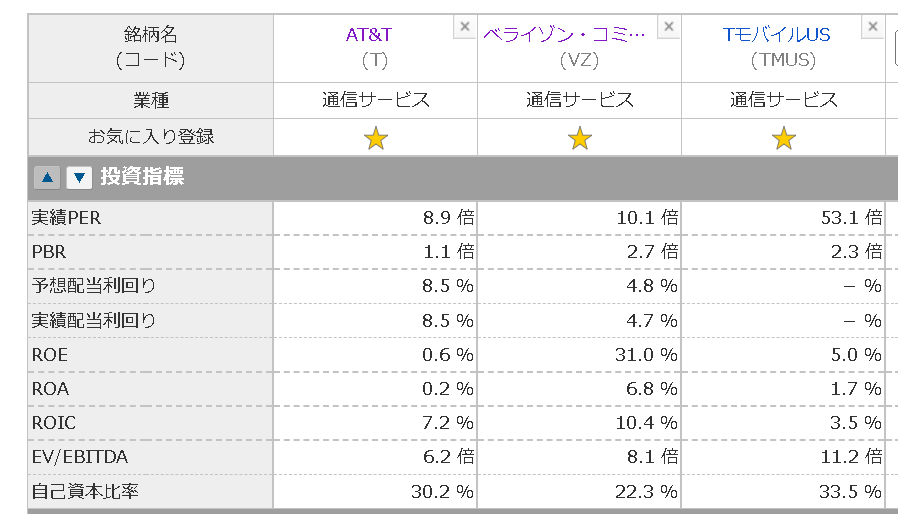898x514 pixels.
Task: Select the PBR row label
Action: [x=49, y=252]
